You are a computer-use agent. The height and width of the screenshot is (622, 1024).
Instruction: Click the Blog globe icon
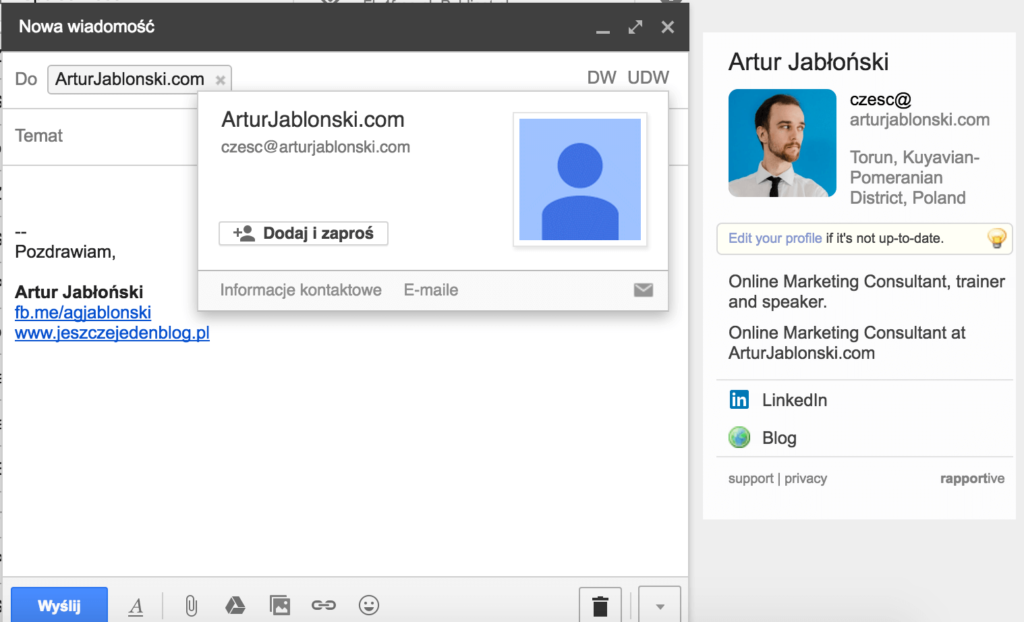739,437
